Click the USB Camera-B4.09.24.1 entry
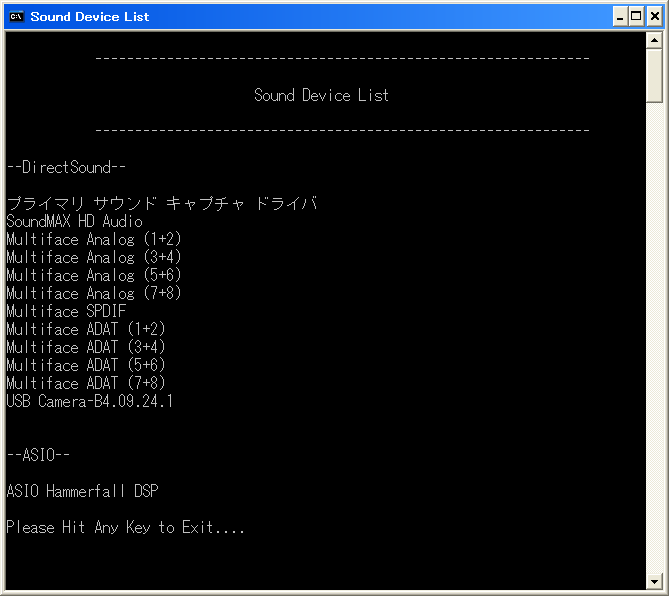 pos(90,401)
